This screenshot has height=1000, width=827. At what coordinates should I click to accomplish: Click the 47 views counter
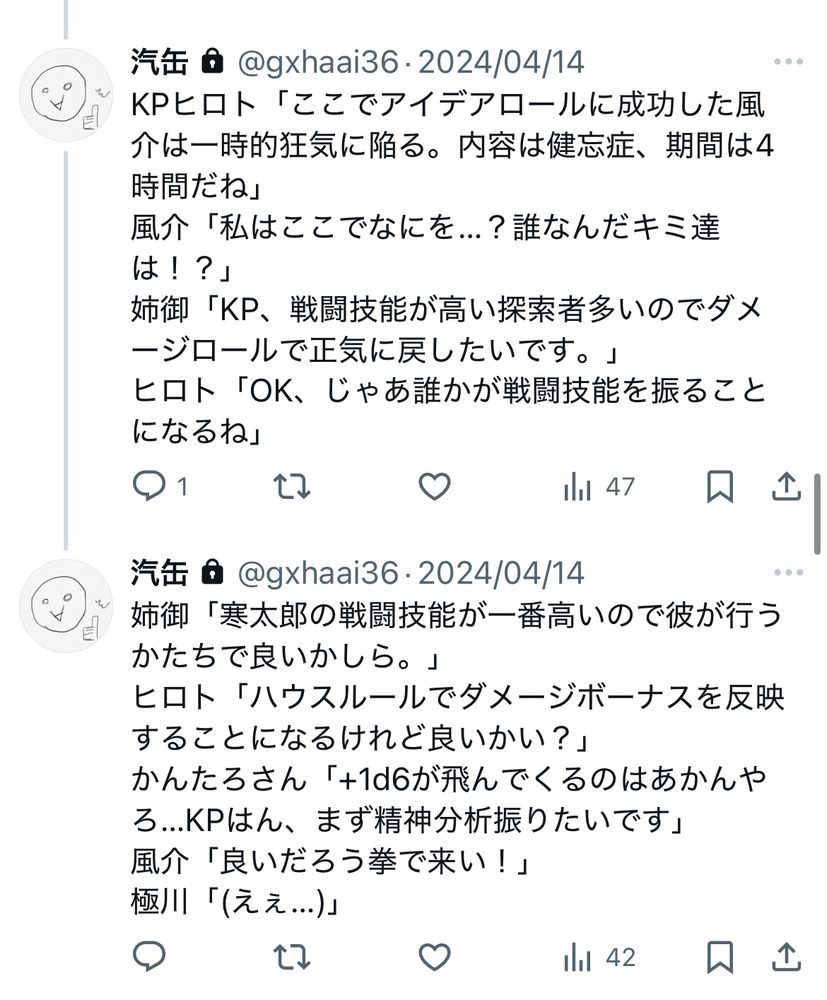pos(621,487)
